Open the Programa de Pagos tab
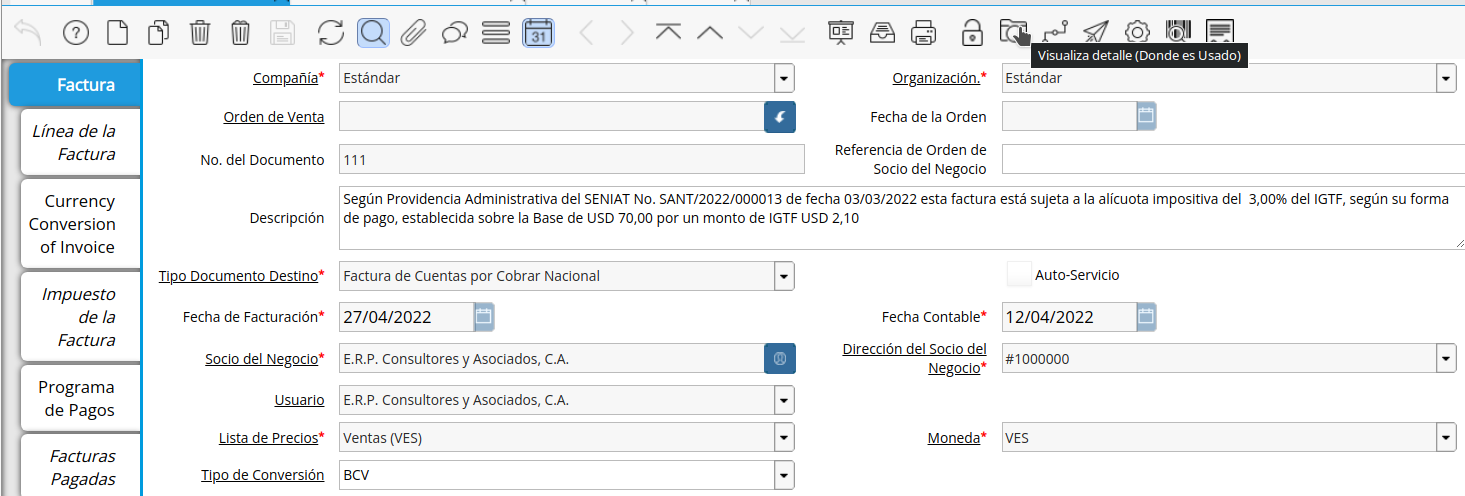Image resolution: width=1465 pixels, height=496 pixels. (82, 398)
